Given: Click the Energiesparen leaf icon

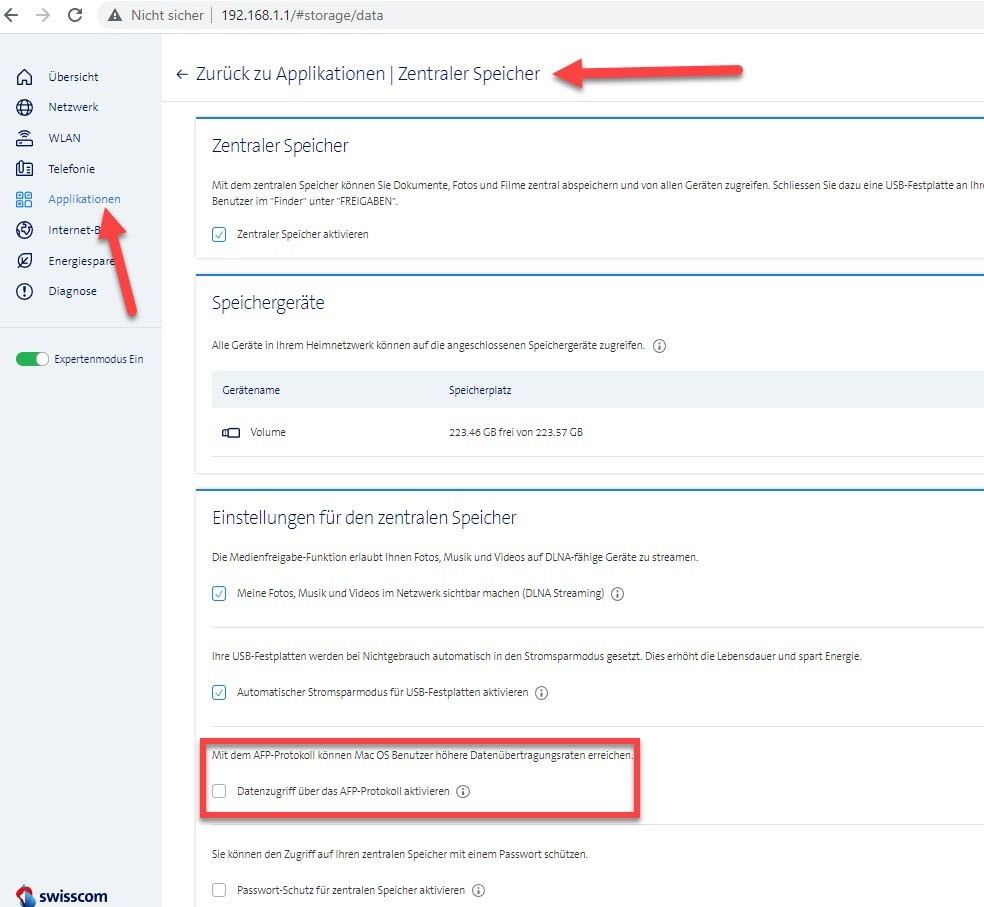Looking at the screenshot, I should [x=25, y=261].
